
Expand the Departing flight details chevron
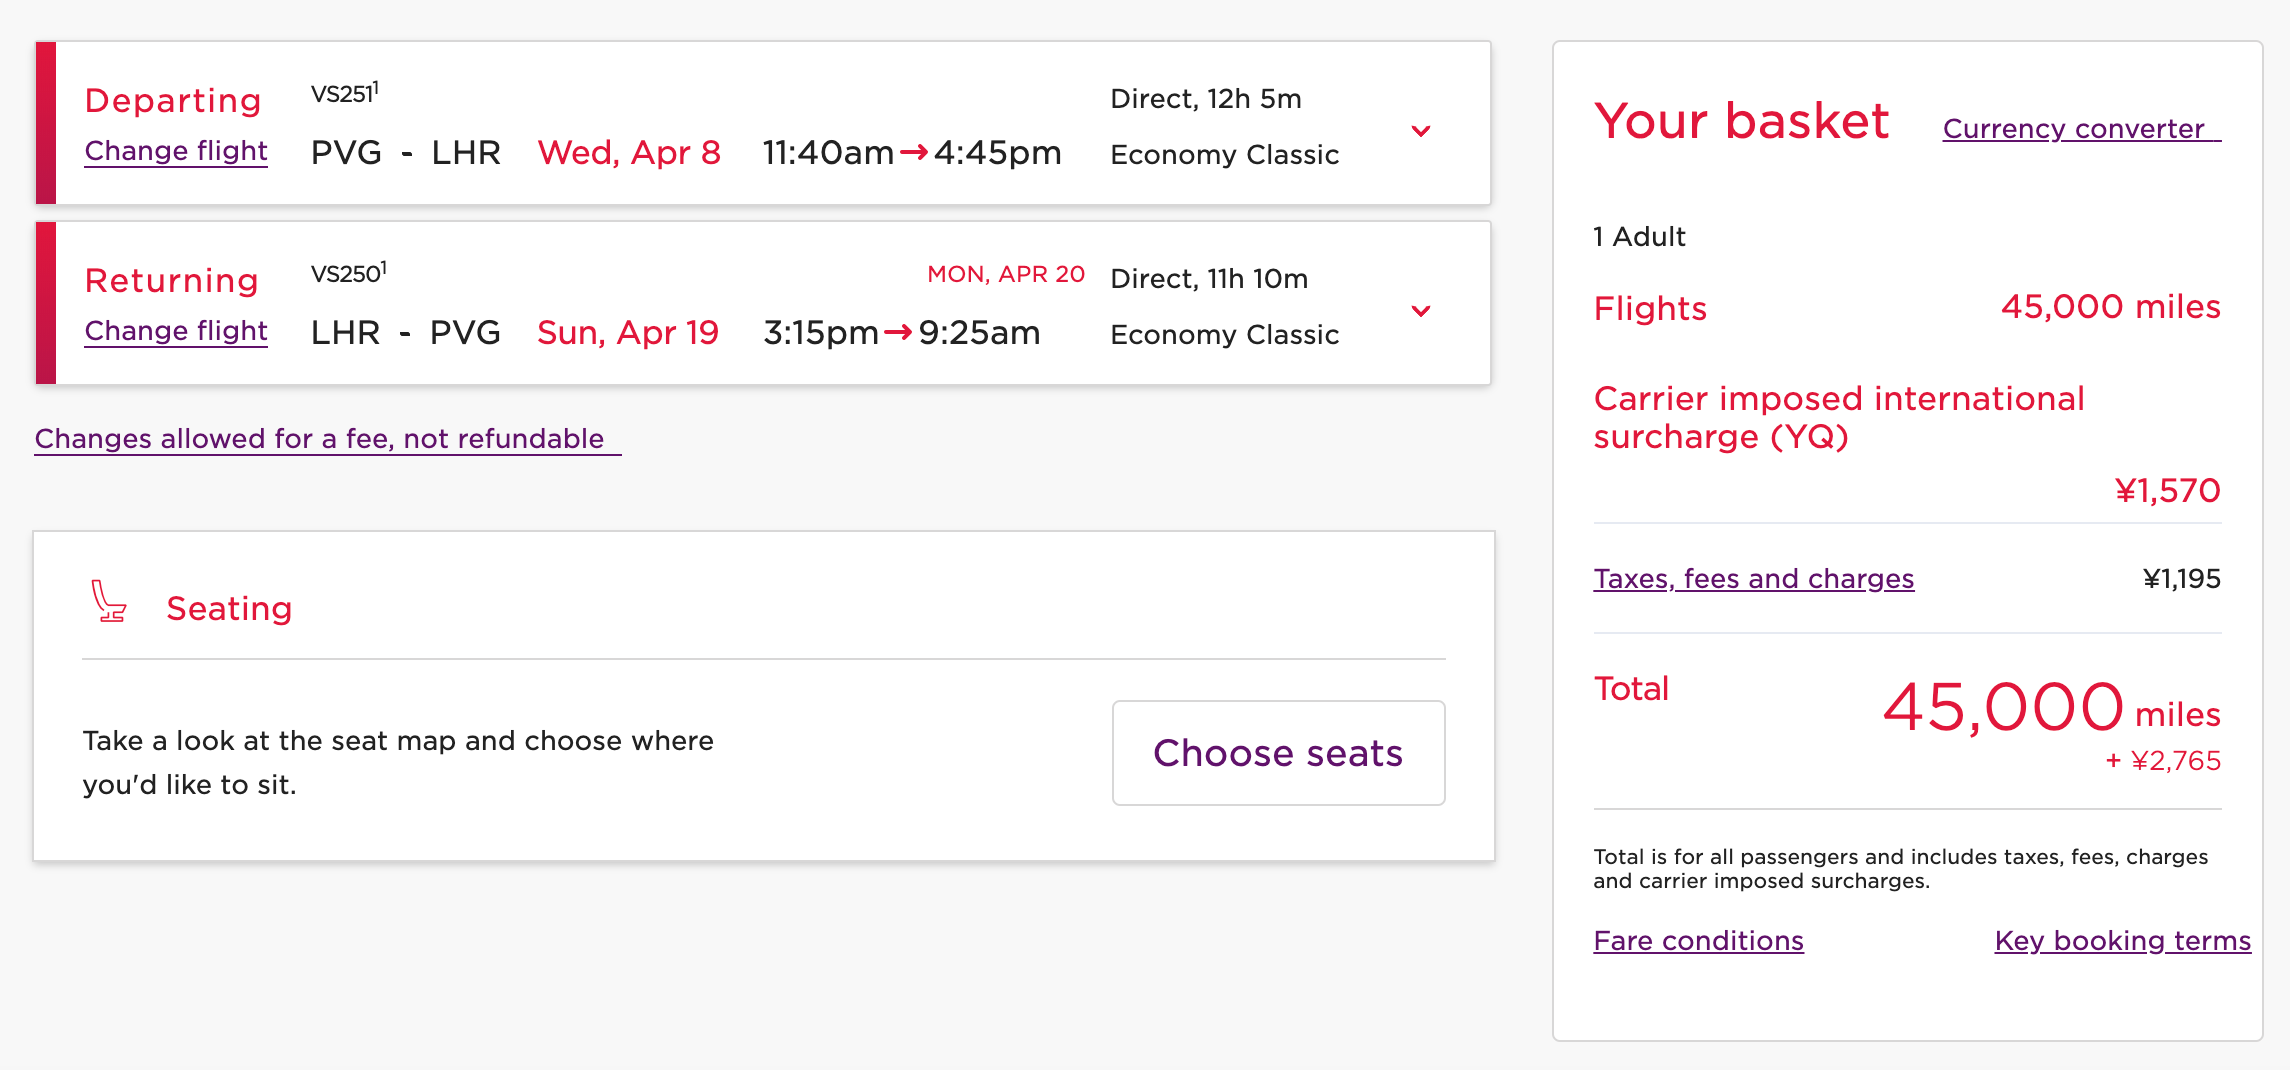coord(1420,131)
